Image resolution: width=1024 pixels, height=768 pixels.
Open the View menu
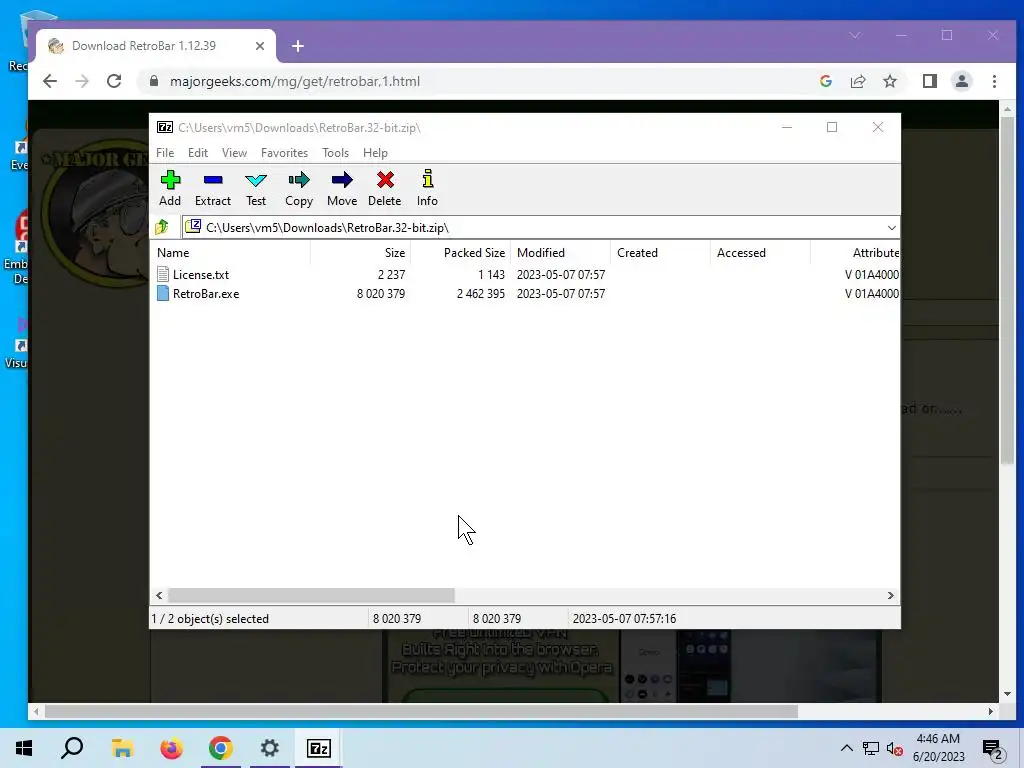[x=234, y=153]
